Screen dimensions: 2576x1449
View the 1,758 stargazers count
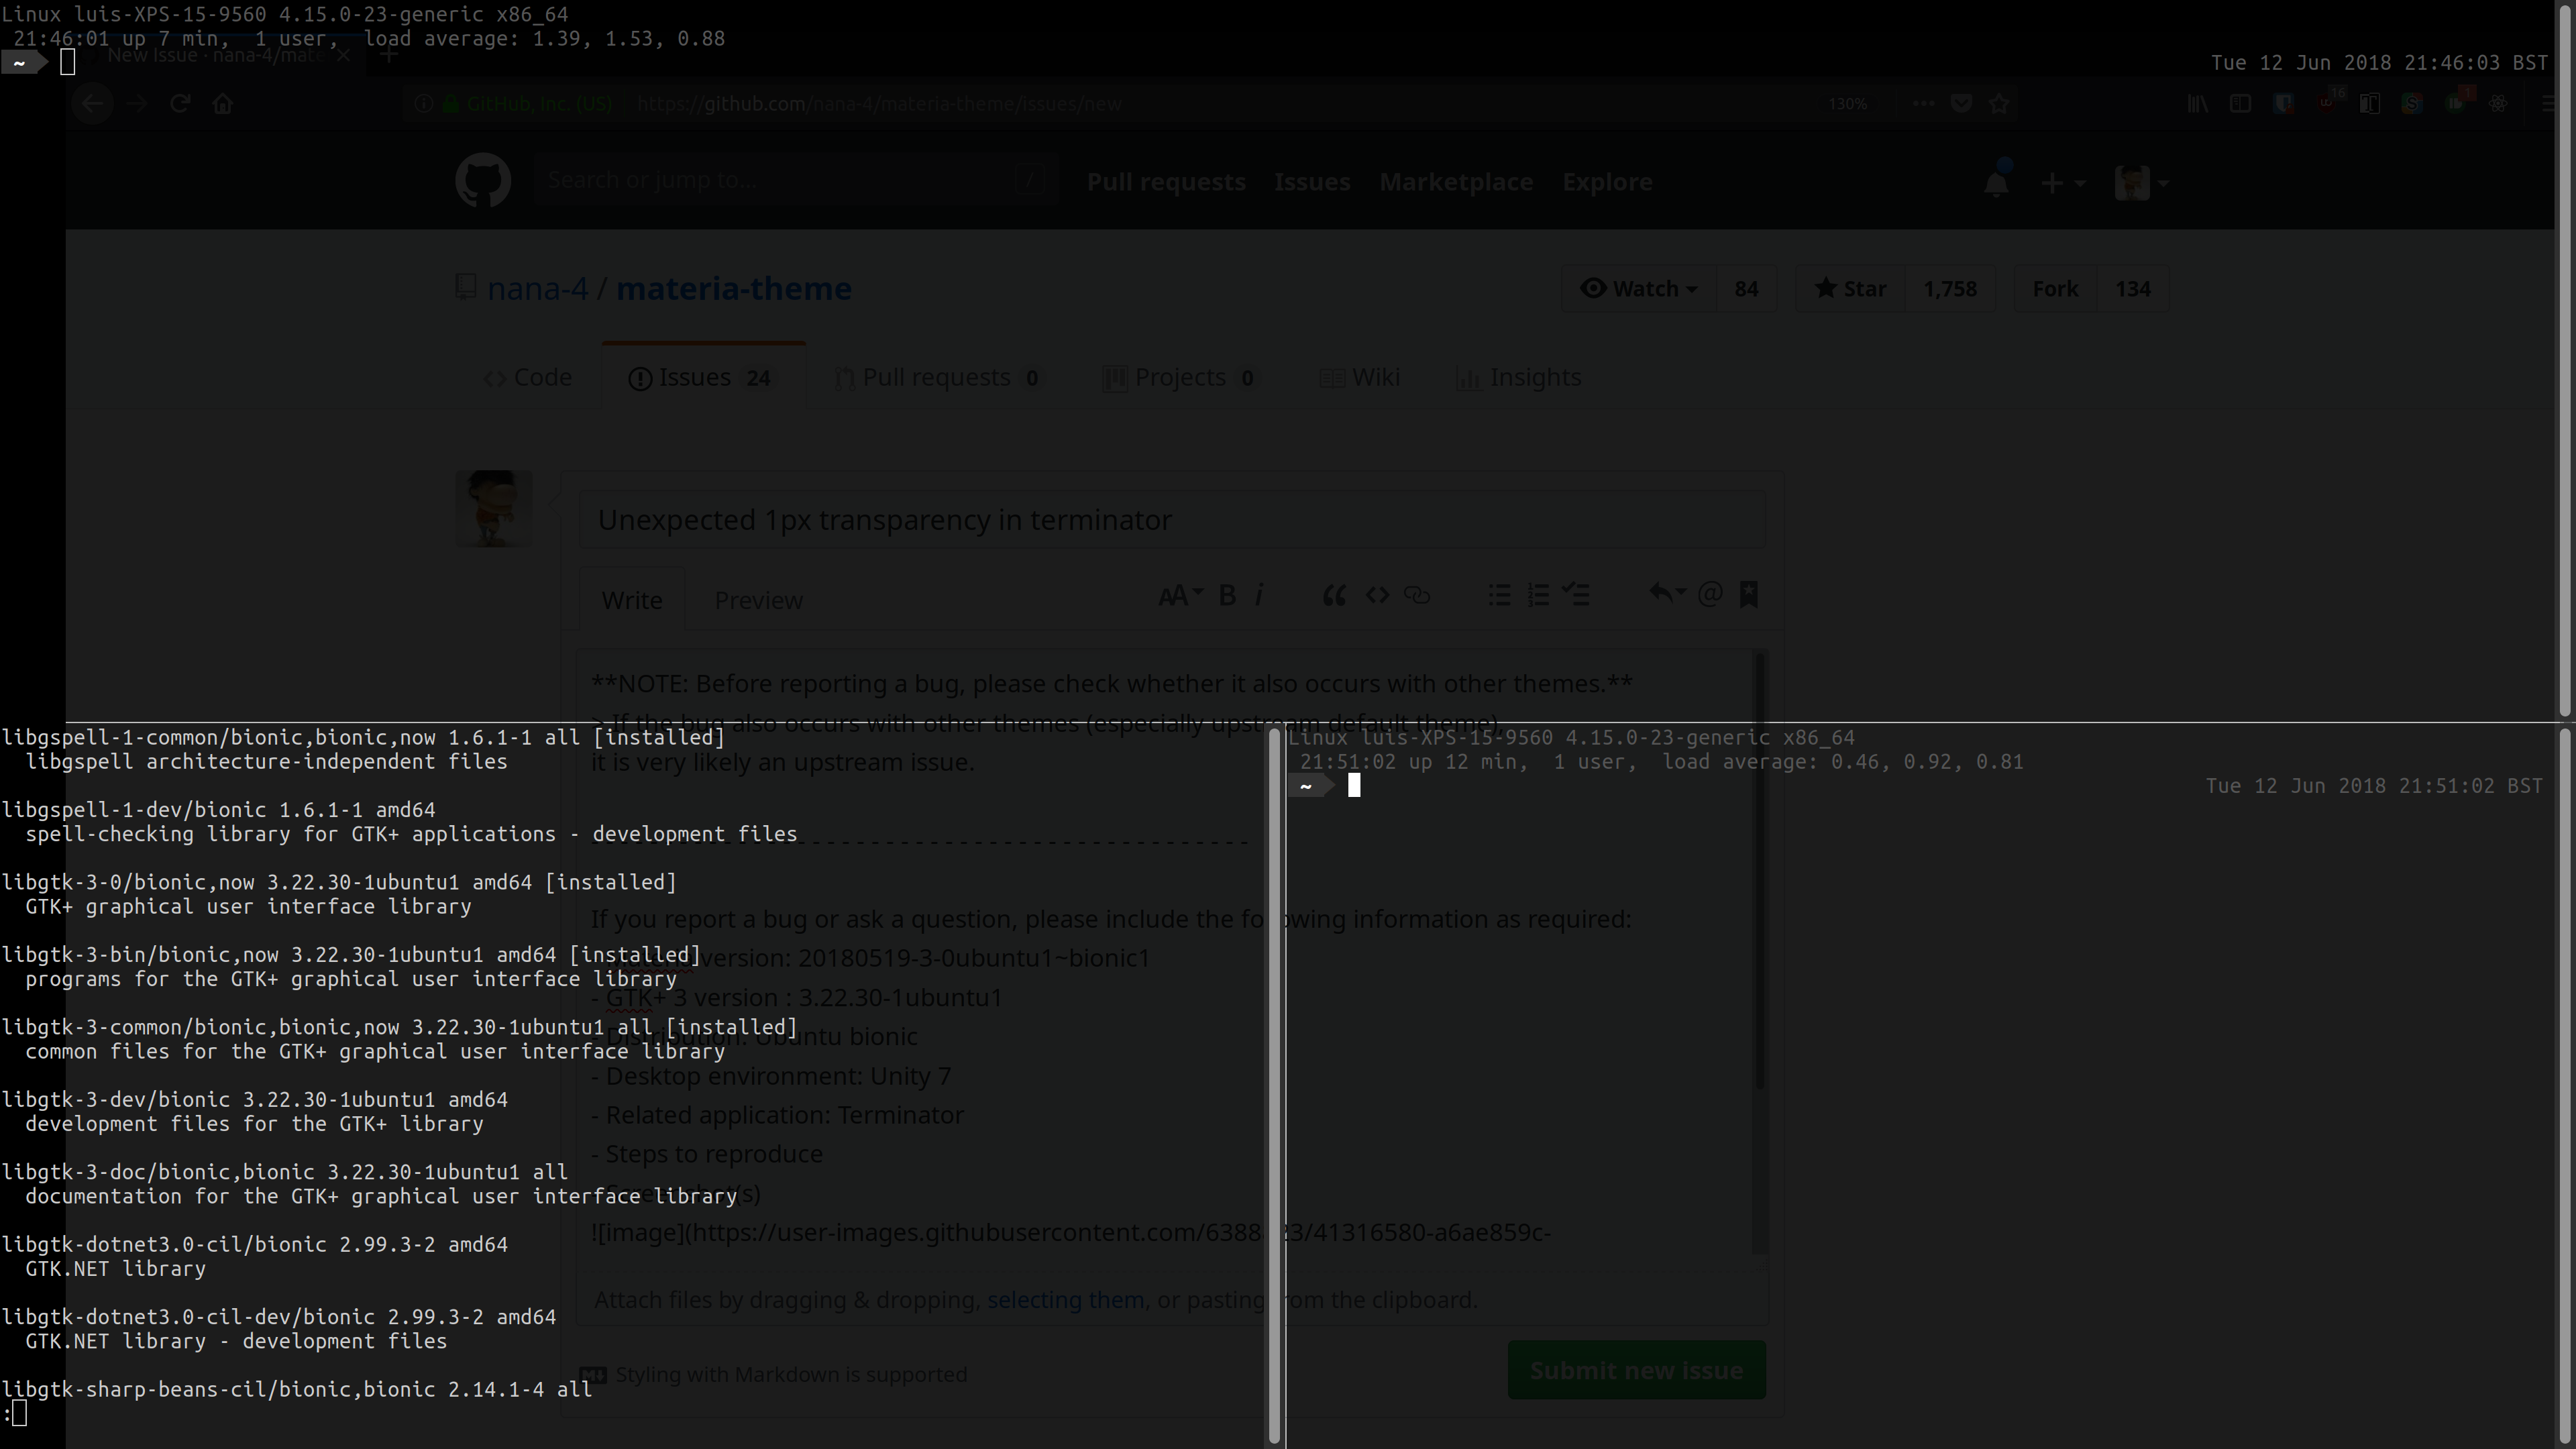point(1950,289)
